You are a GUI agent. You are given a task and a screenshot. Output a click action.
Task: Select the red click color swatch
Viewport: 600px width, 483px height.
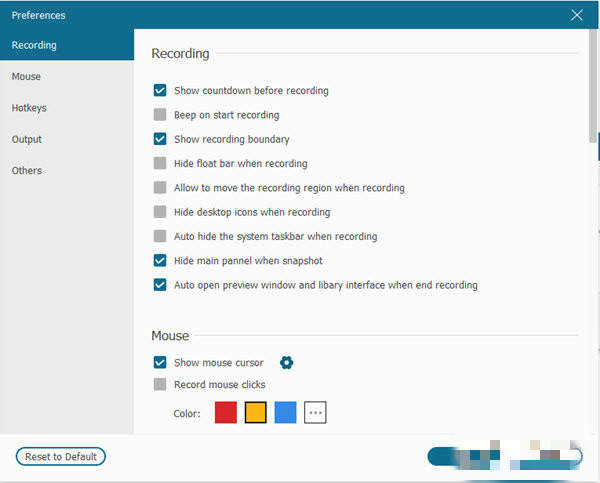pyautogui.click(x=226, y=412)
